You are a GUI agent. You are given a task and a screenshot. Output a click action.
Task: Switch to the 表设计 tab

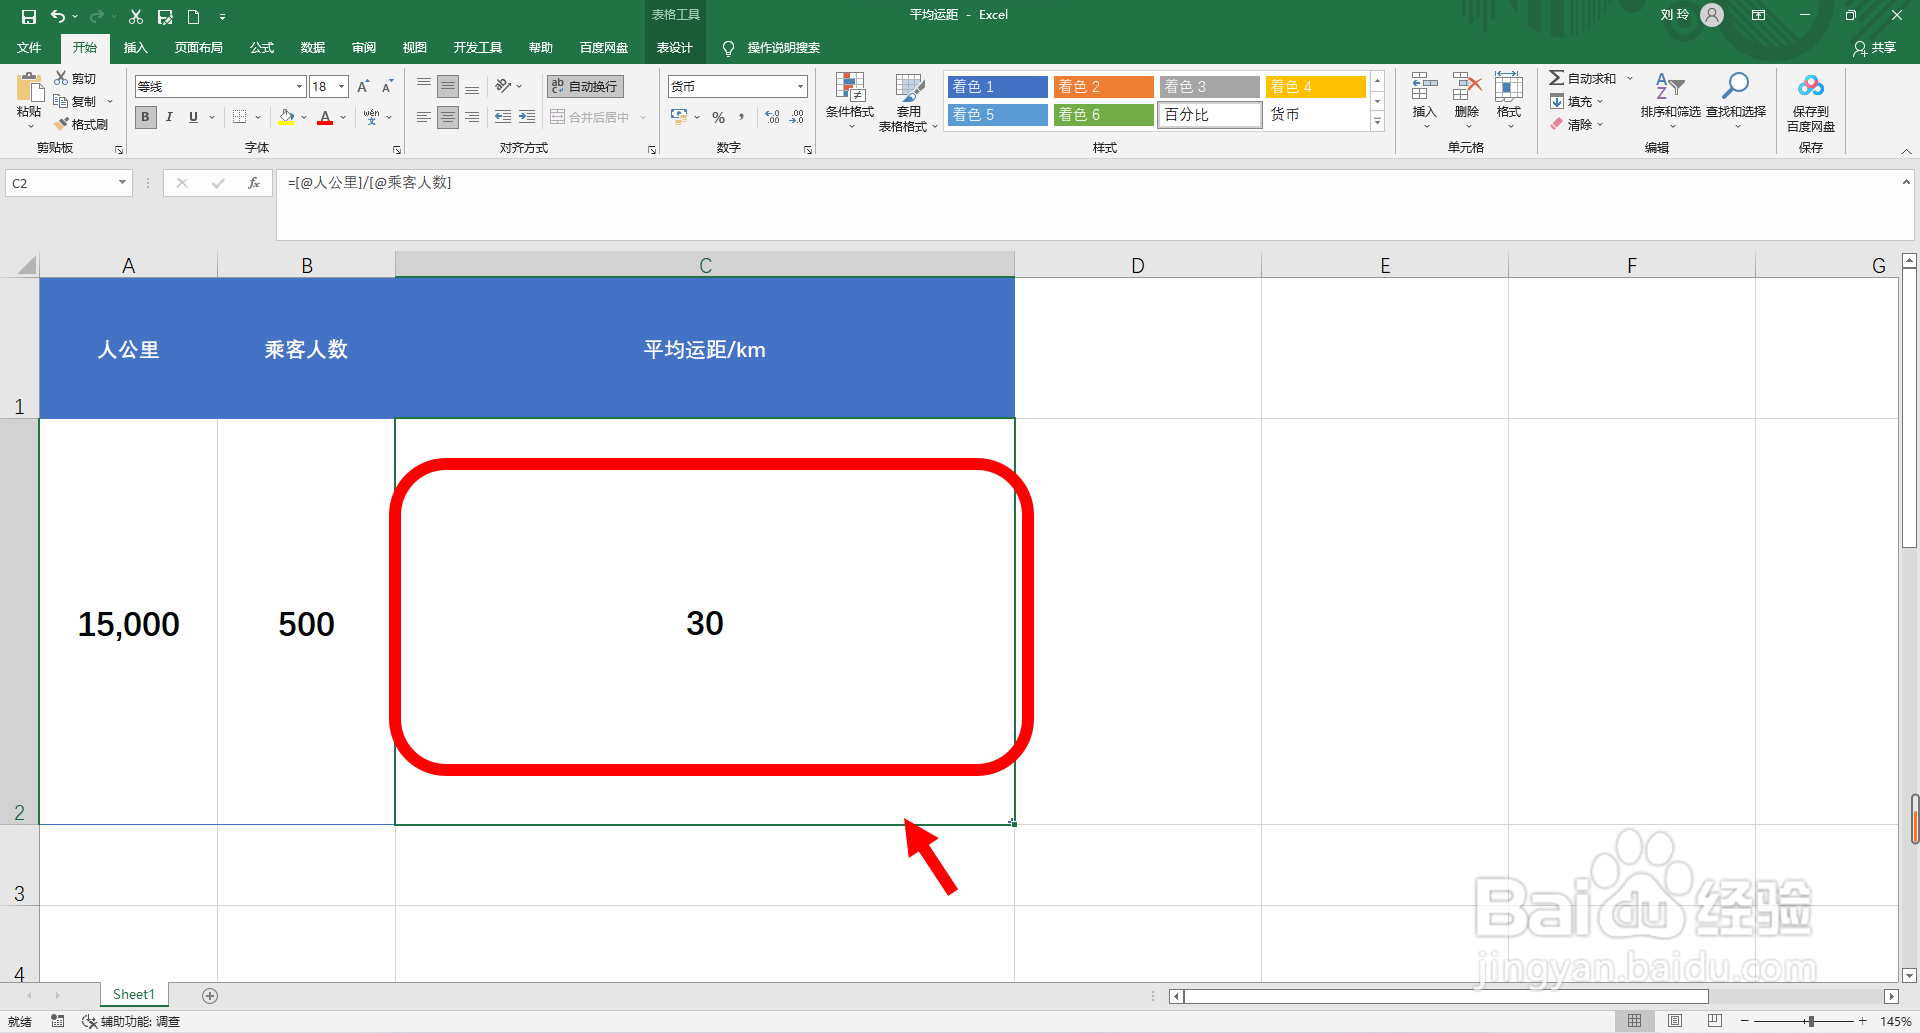click(674, 48)
